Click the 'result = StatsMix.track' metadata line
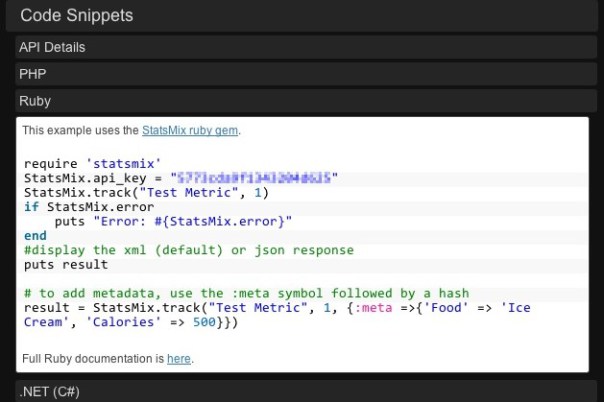Screen dimensions: 604x402 pyautogui.click(x=277, y=308)
